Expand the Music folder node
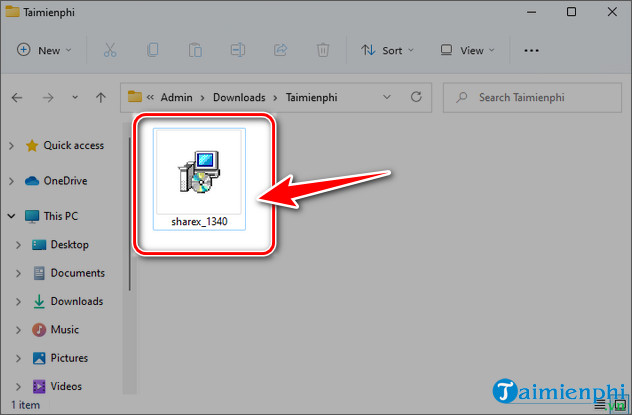The image size is (632, 415). (x=18, y=330)
